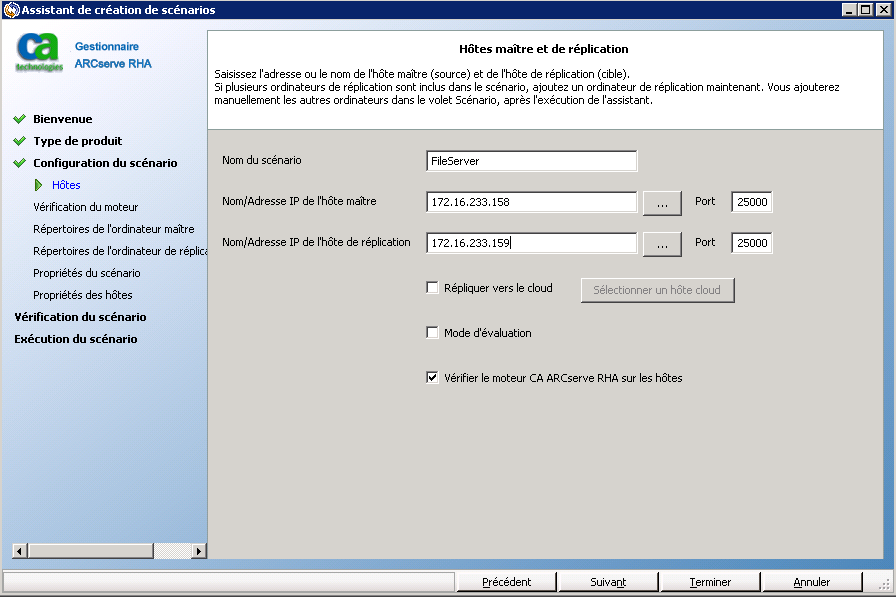The height and width of the screenshot is (597, 896).
Task: Browse for master host with the ellipsis button
Action: pyautogui.click(x=661, y=203)
